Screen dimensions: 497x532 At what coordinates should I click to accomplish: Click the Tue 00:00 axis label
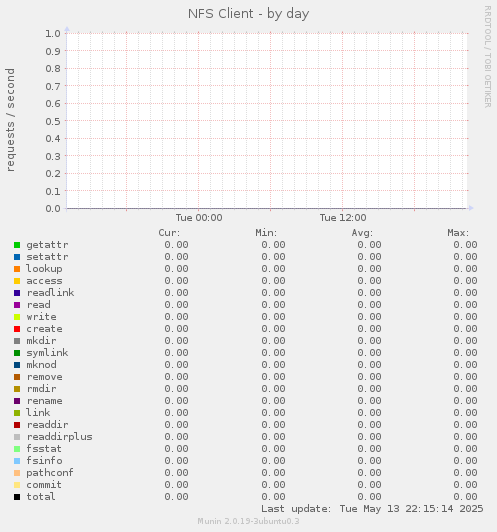pyautogui.click(x=199, y=218)
